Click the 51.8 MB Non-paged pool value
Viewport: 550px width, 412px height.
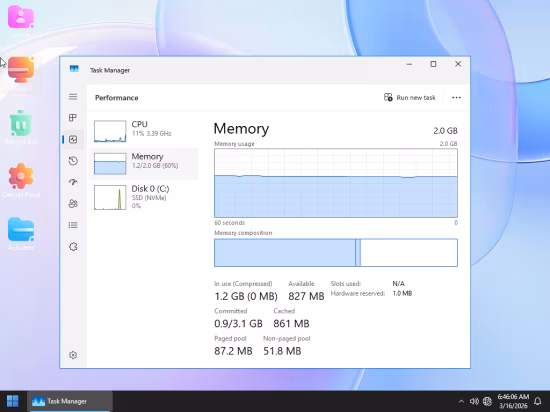[x=282, y=351]
